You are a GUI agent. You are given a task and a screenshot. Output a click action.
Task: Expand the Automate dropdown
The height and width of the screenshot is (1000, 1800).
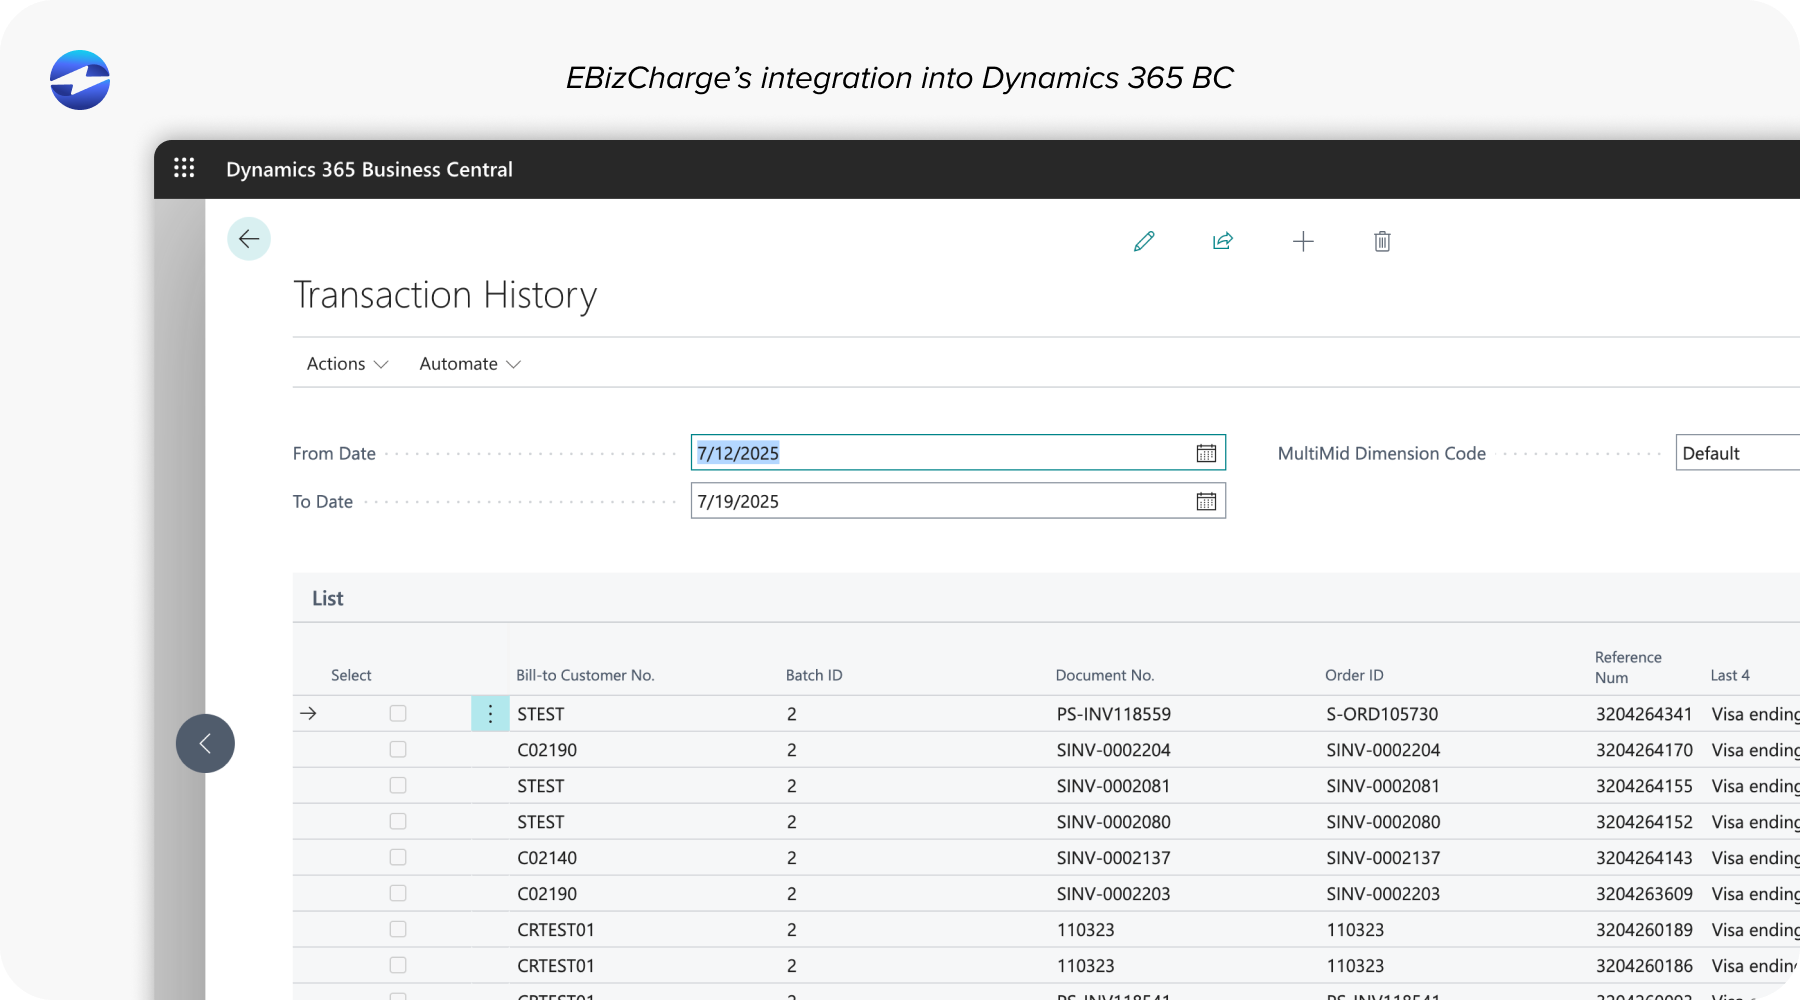tap(469, 364)
